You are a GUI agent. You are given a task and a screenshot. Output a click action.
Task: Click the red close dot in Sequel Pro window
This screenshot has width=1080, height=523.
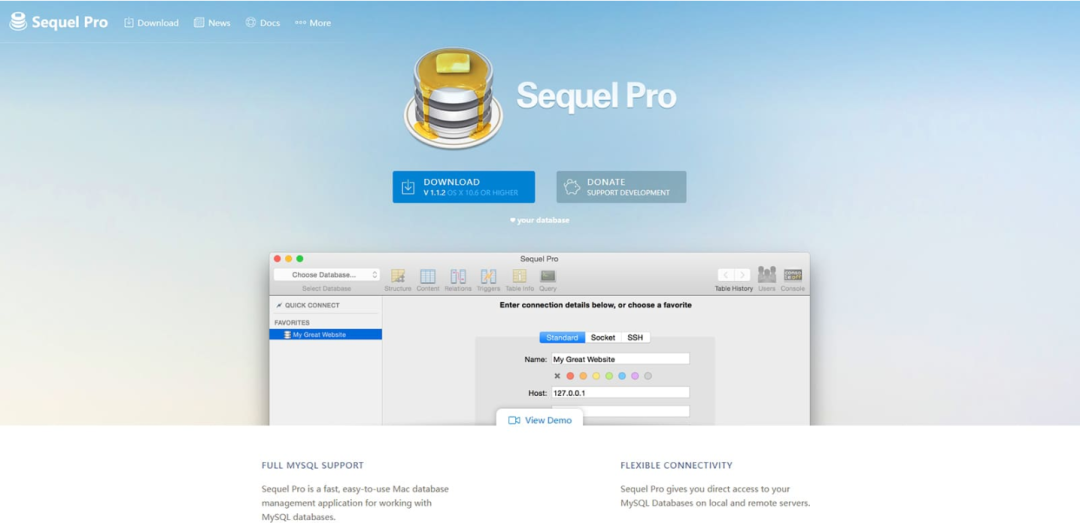click(278, 258)
